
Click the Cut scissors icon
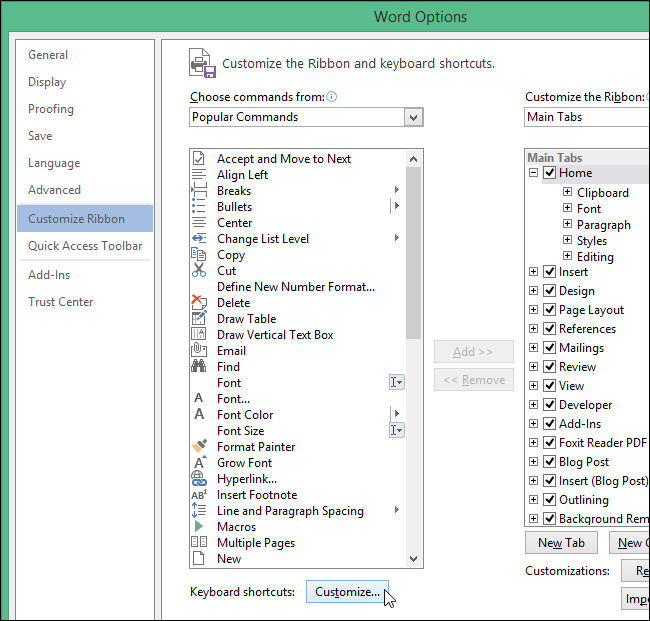pyautogui.click(x=198, y=270)
